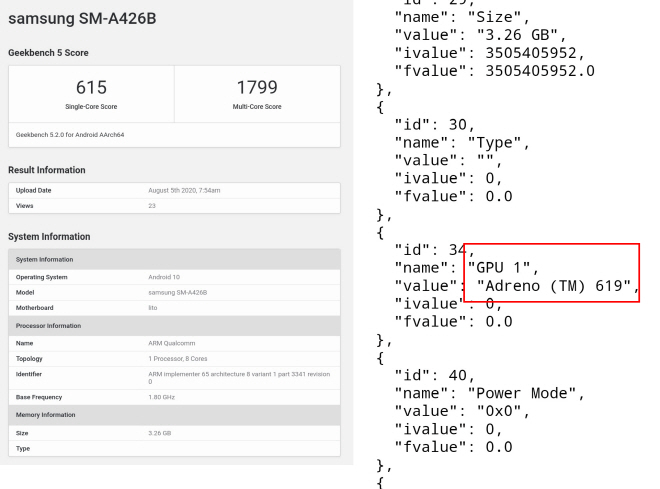Screen dimensions: 660x489
Task: Click the JSON line "name": "Type"
Action: point(462,142)
